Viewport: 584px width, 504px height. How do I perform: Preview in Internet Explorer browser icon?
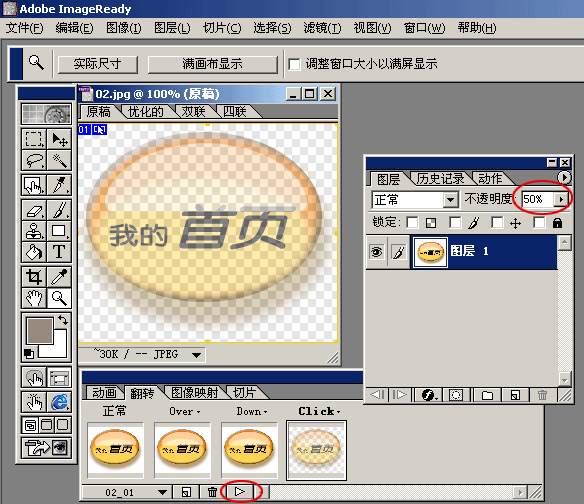59,403
